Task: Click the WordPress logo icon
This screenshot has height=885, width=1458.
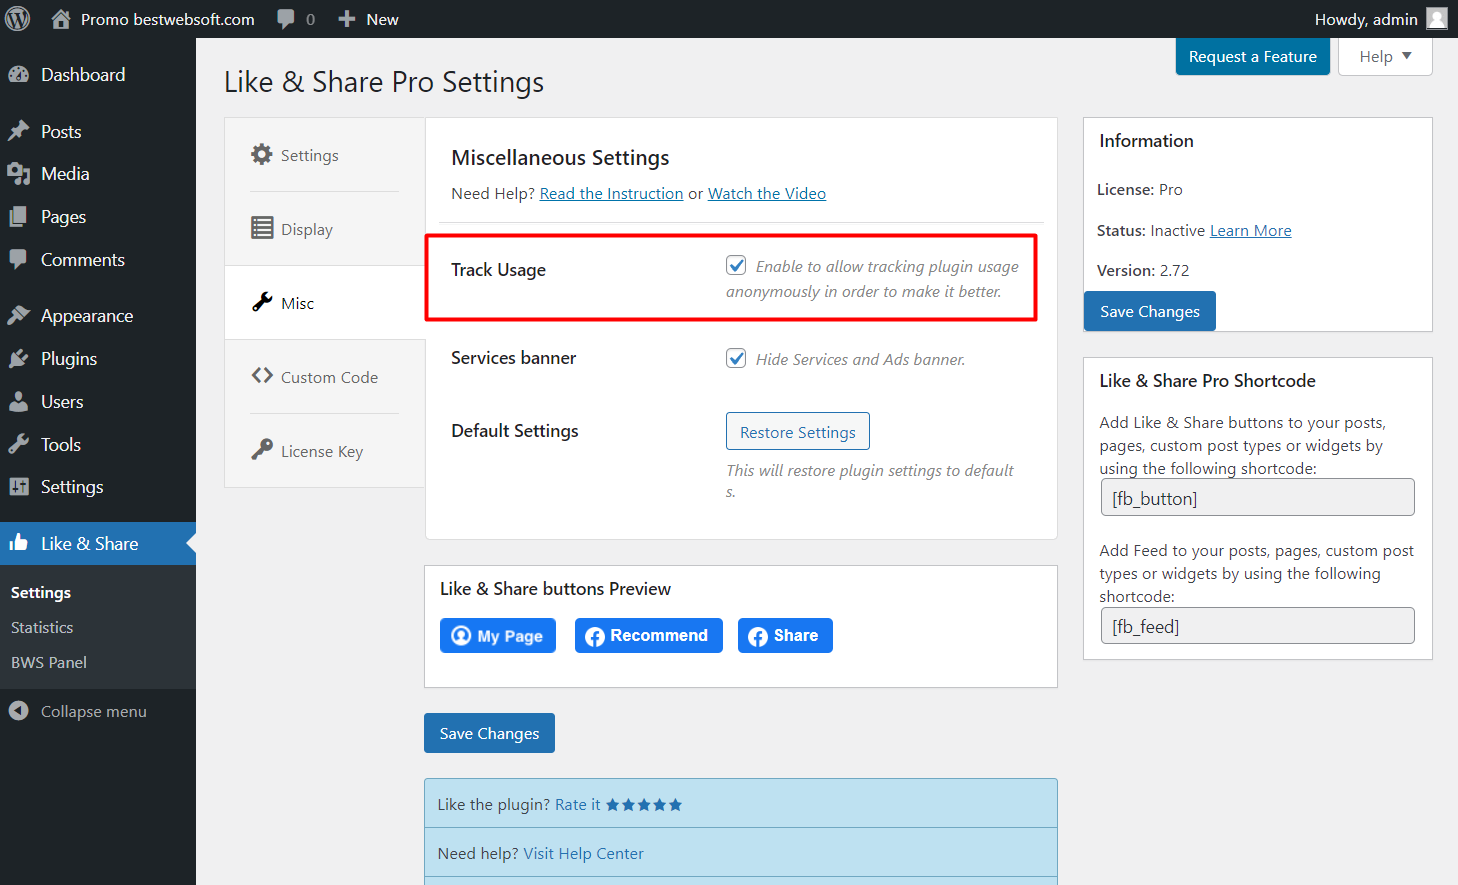Action: 18,19
